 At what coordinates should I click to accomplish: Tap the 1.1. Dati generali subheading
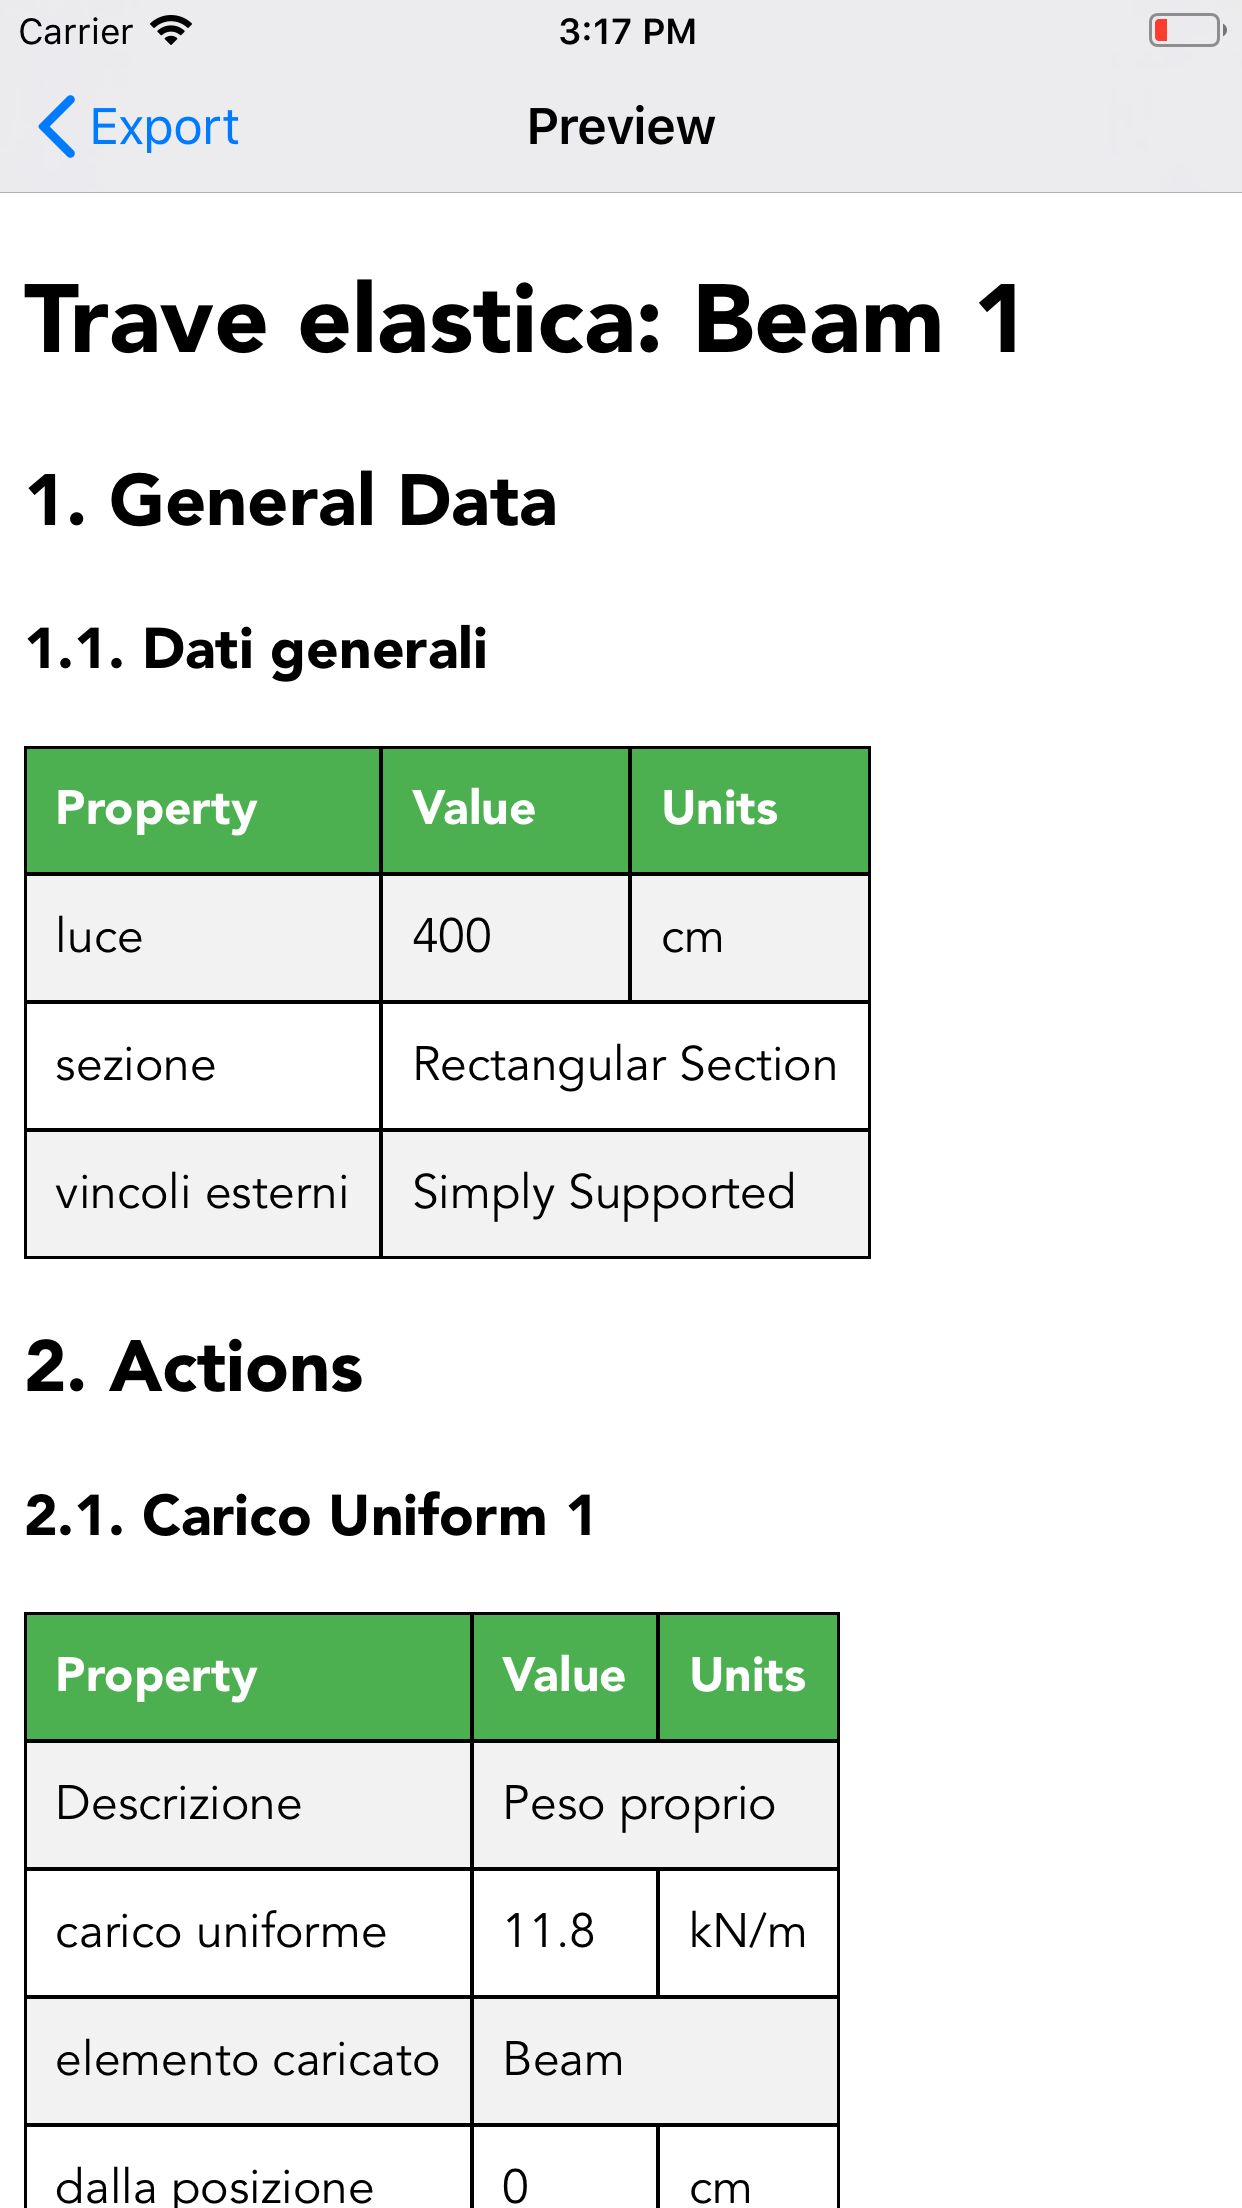click(x=257, y=649)
